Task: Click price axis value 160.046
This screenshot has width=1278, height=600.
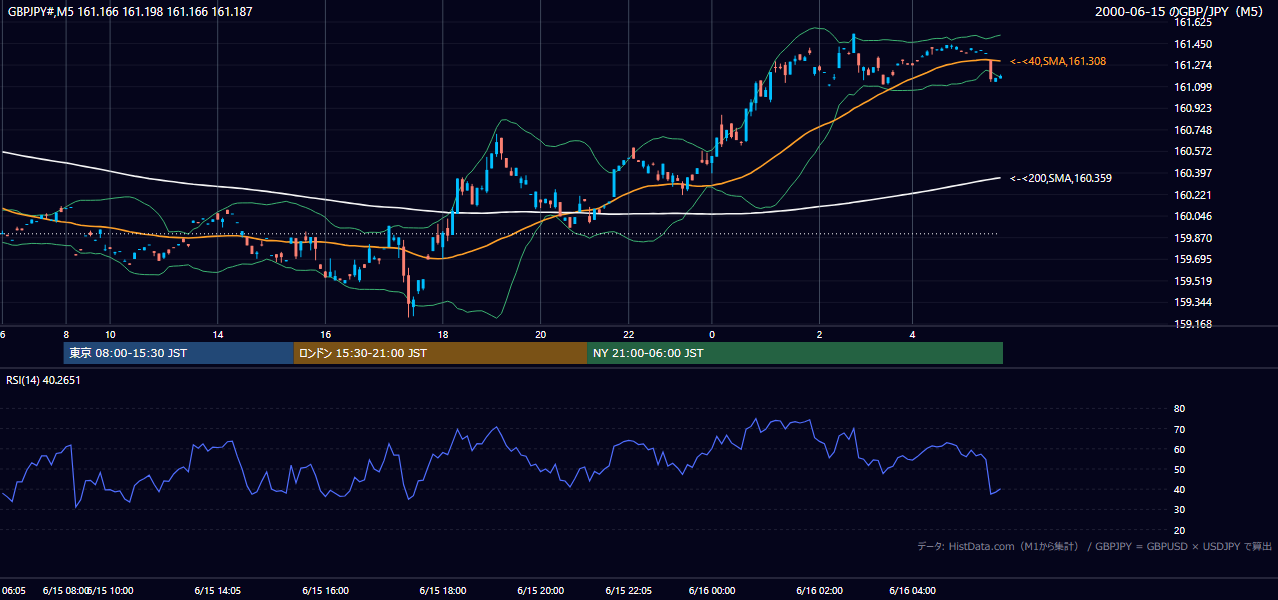Action: point(1193,216)
